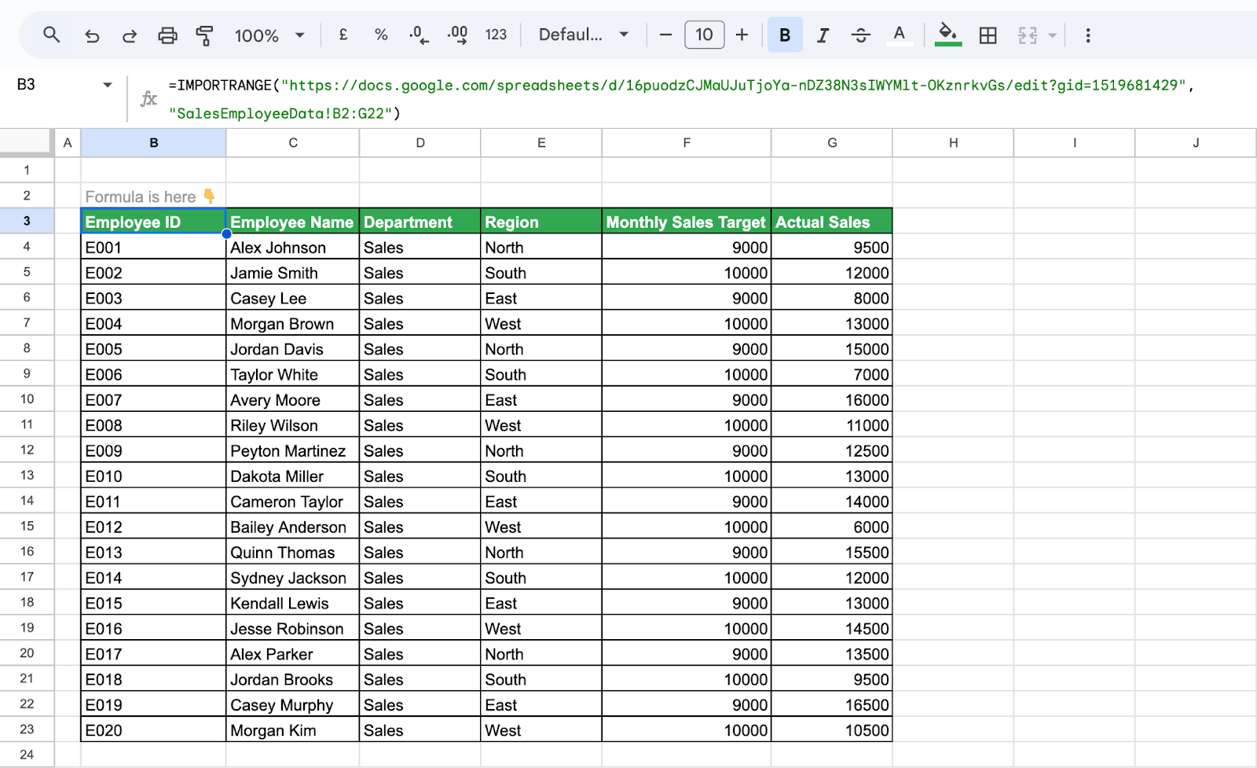
Task: Open the 100% zoom dropdown
Action: [269, 35]
